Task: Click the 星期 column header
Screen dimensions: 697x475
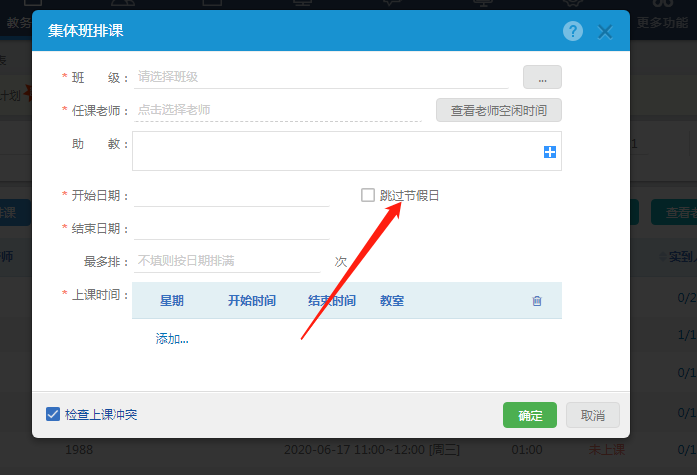Action: 172,301
